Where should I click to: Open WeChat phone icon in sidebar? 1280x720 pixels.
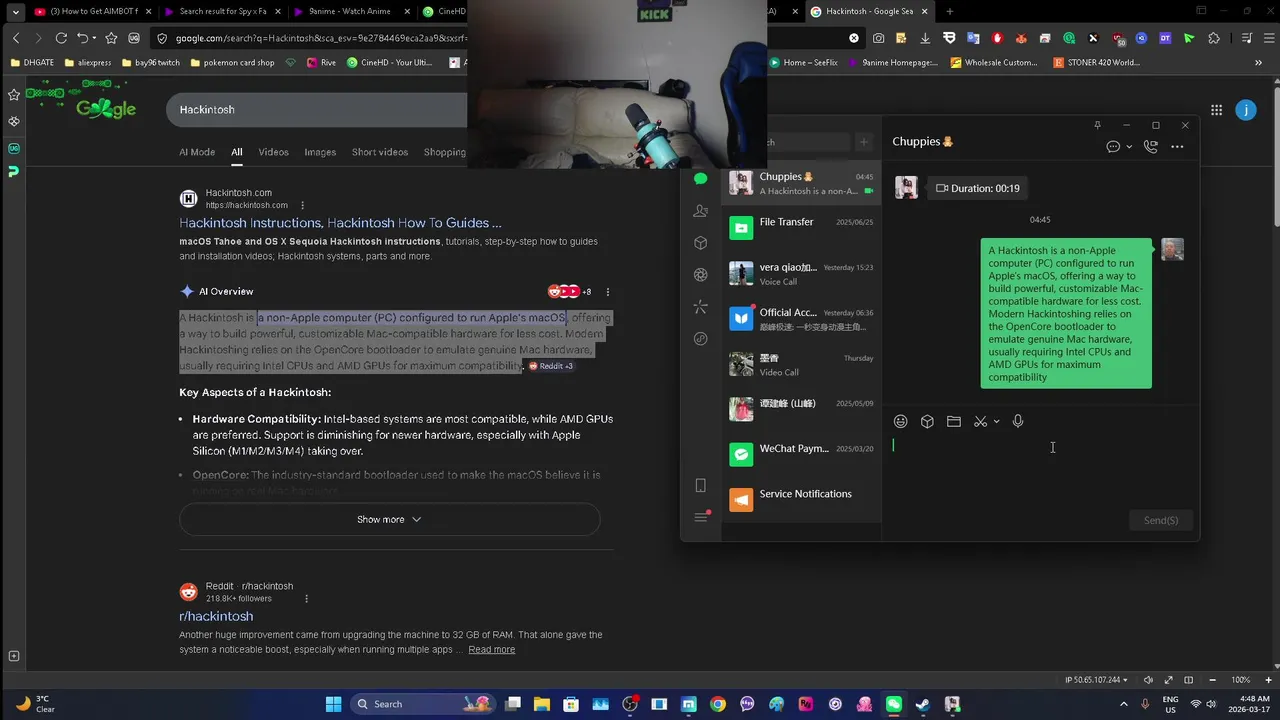tap(700, 485)
